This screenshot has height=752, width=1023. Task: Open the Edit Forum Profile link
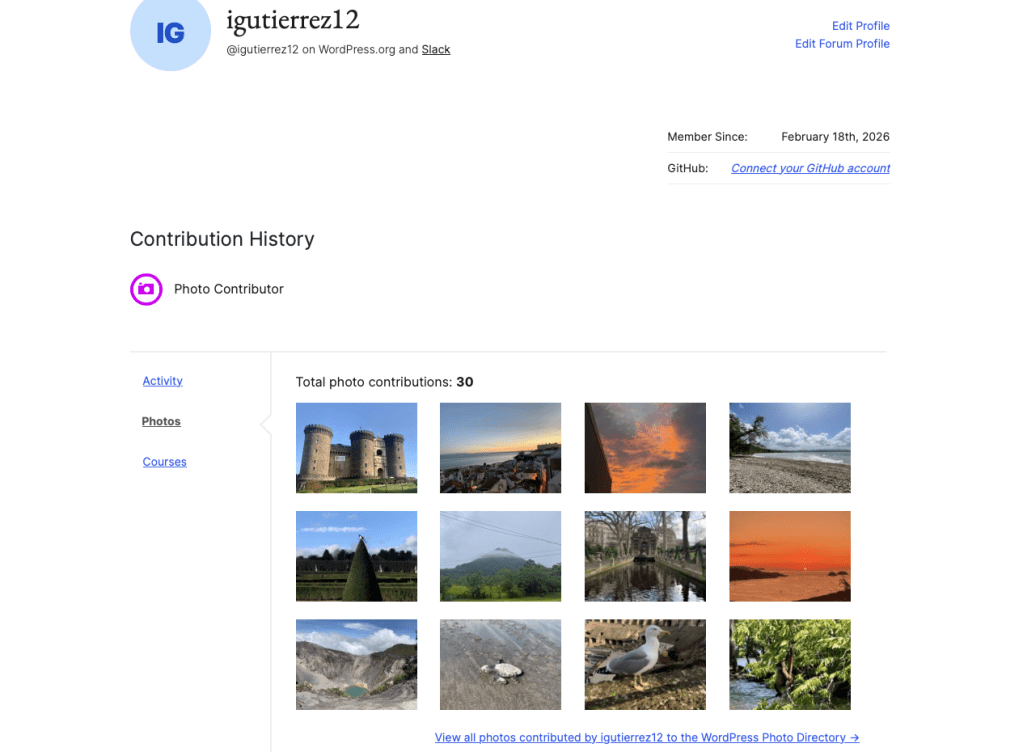coord(842,43)
